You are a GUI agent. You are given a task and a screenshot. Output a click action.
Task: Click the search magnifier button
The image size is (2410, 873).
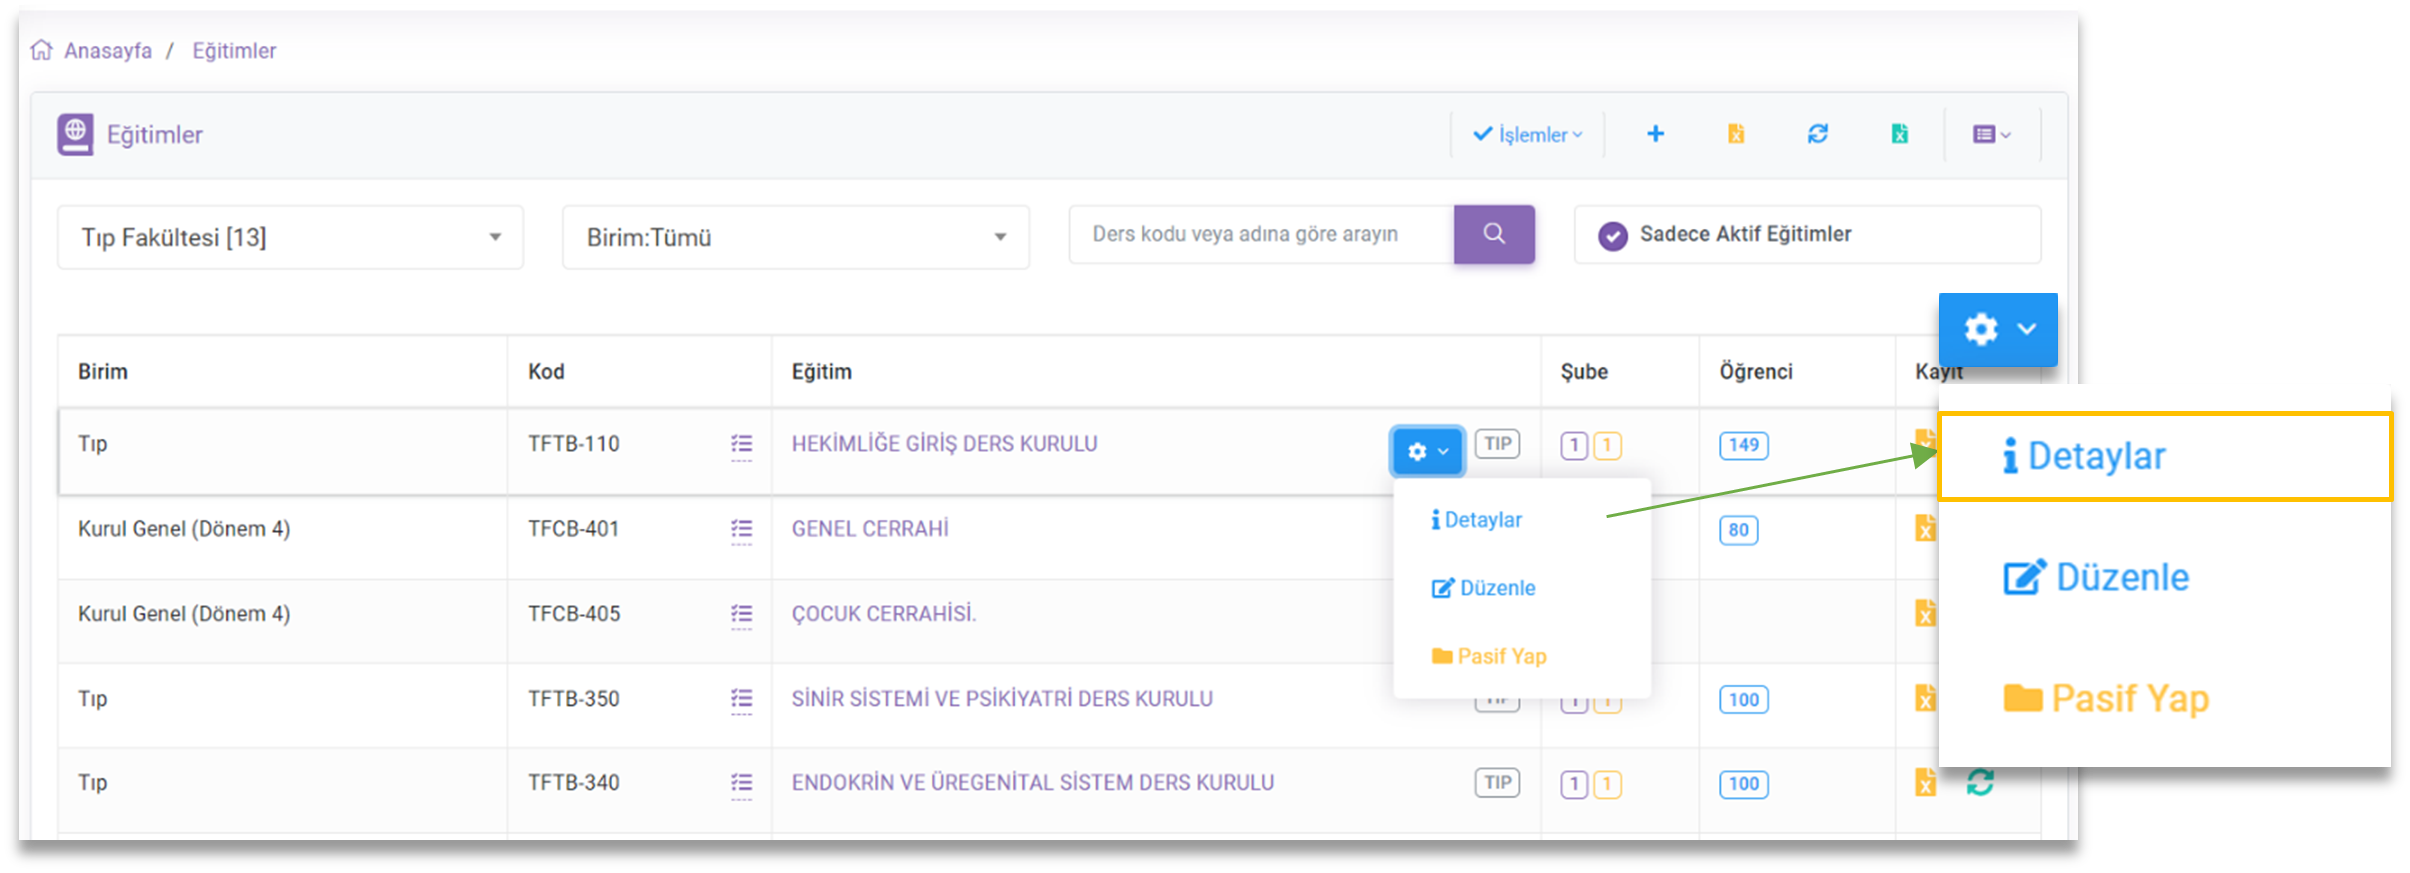1494,234
